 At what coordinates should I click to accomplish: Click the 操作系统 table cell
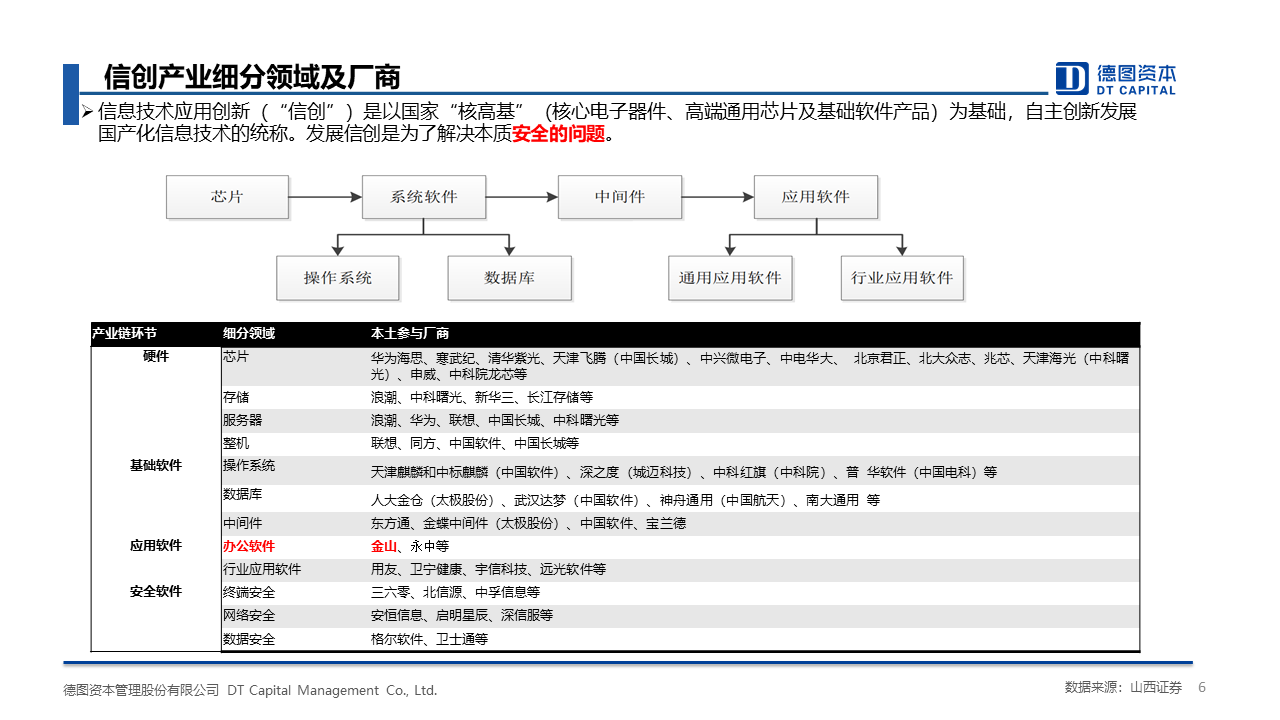[x=249, y=466]
